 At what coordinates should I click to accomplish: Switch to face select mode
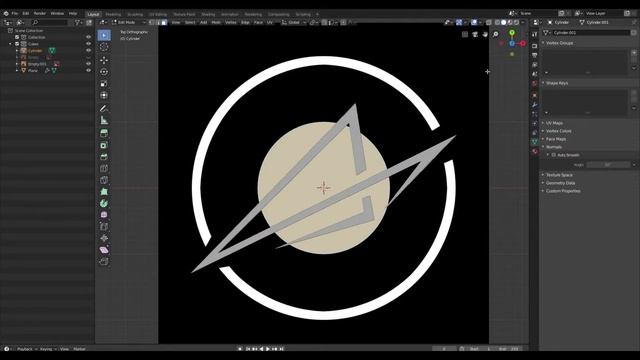click(164, 22)
